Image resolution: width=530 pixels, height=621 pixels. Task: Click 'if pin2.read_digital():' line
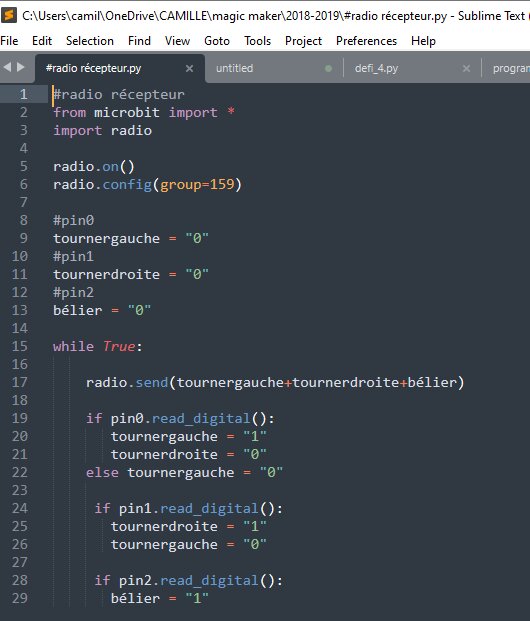[x=189, y=581]
